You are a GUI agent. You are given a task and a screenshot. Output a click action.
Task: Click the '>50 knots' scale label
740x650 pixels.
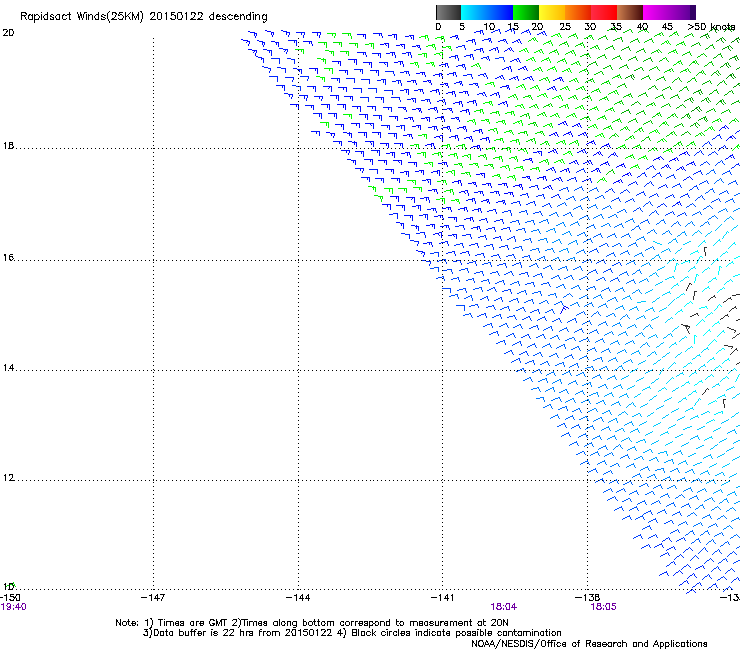point(711,27)
